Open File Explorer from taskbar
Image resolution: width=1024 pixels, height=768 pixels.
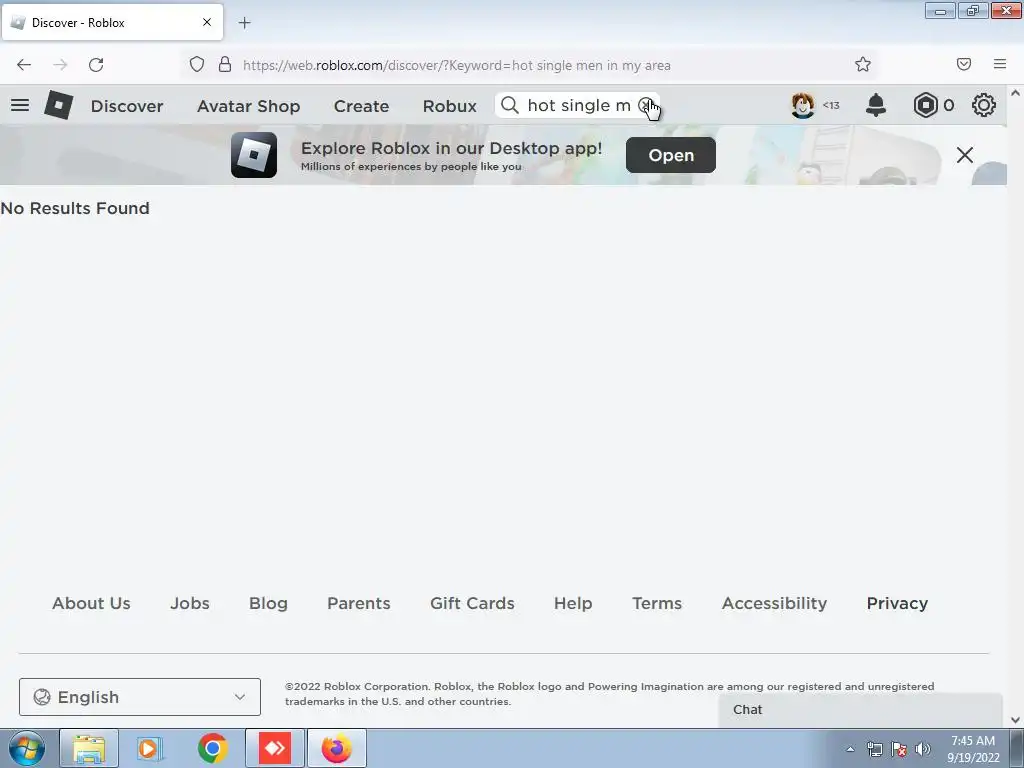89,748
